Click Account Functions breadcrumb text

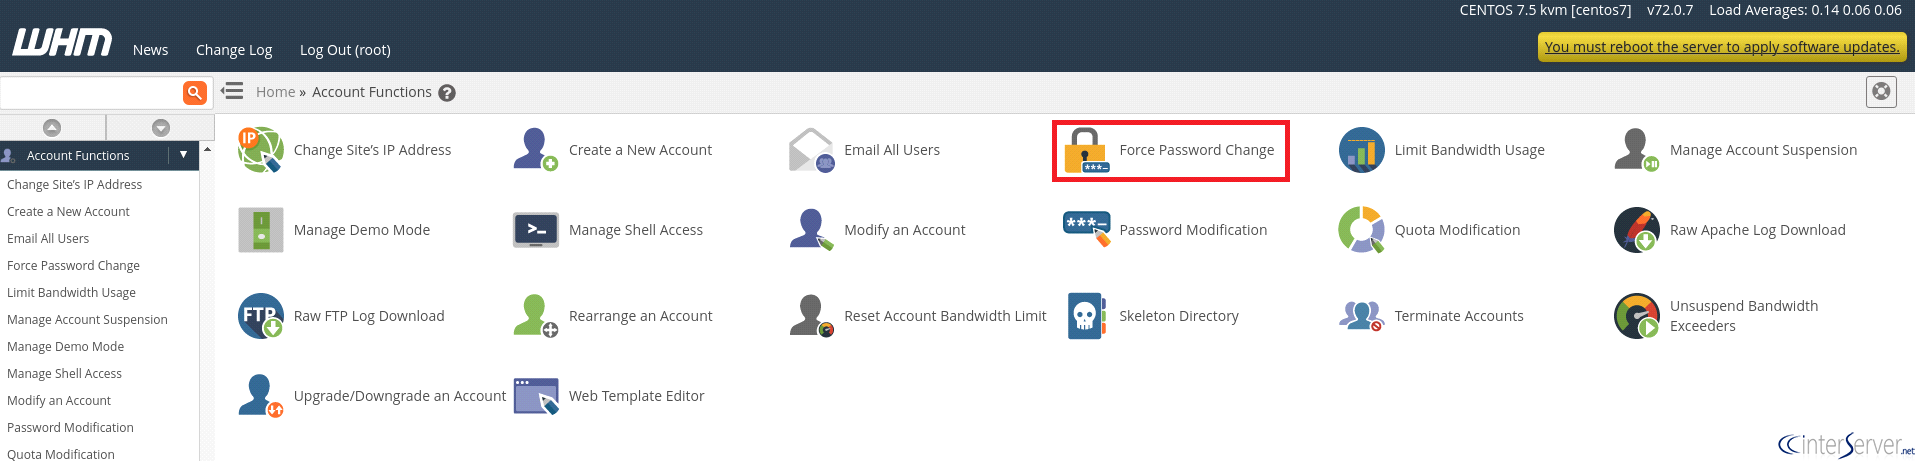(x=372, y=92)
